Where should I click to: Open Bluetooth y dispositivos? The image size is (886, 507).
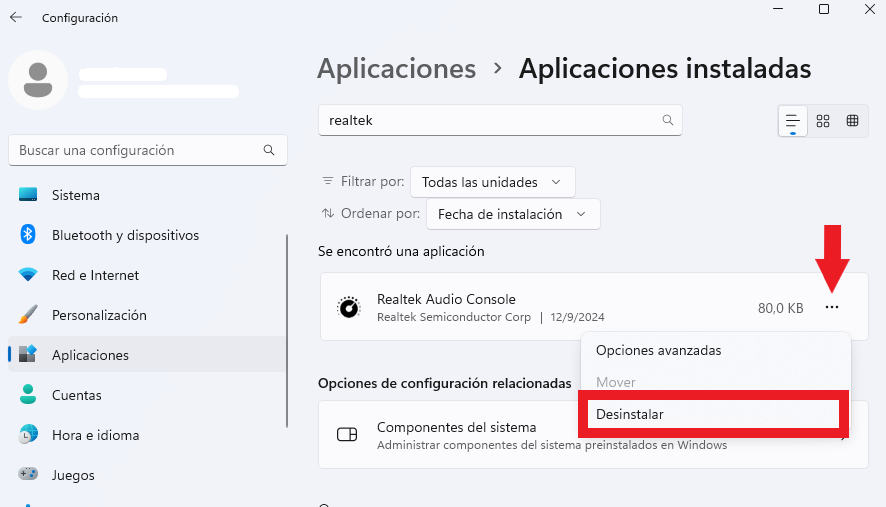147,235
